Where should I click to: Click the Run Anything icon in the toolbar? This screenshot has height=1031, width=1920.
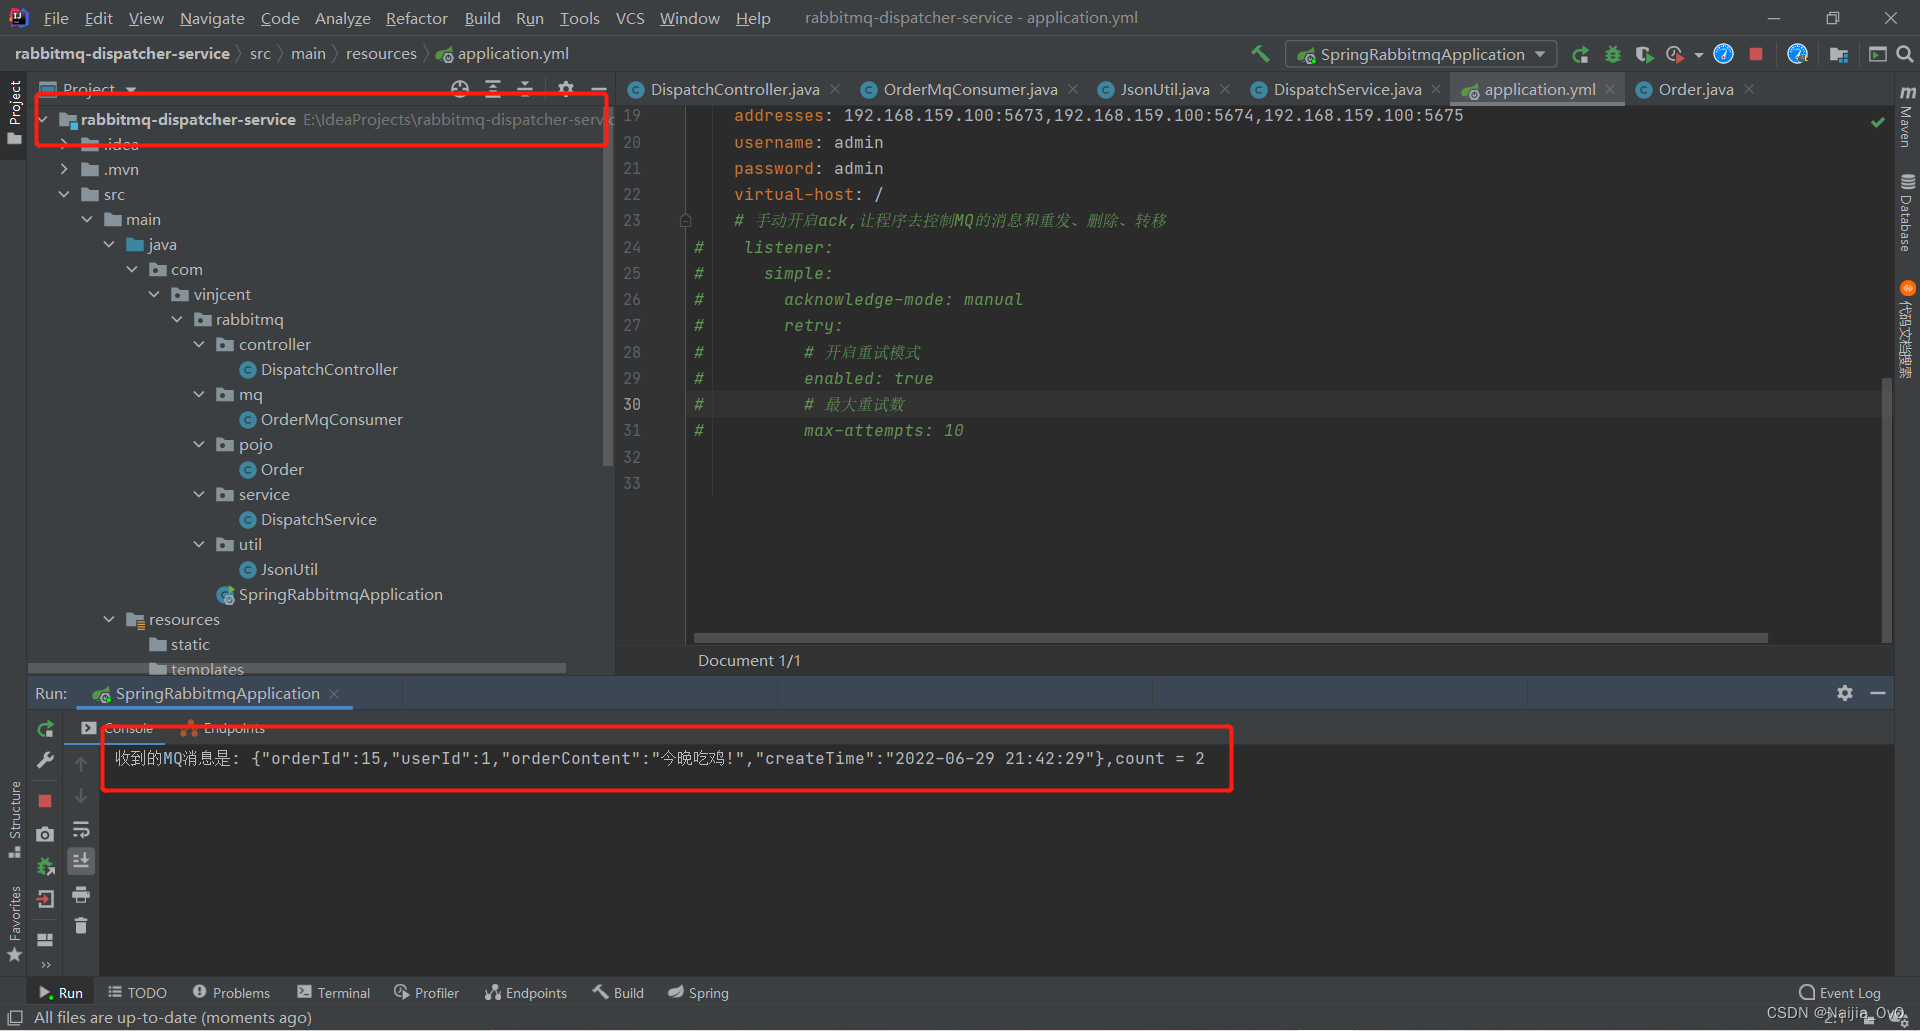pyautogui.click(x=1878, y=54)
